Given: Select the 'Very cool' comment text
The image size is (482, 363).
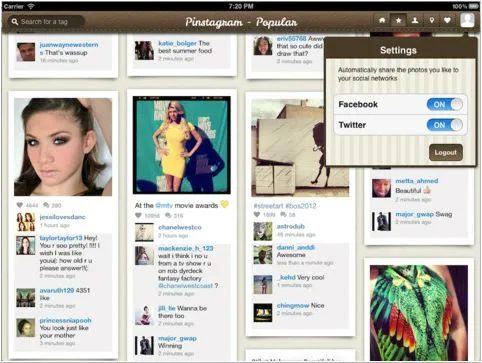Looking at the screenshot, I should coord(311,277).
